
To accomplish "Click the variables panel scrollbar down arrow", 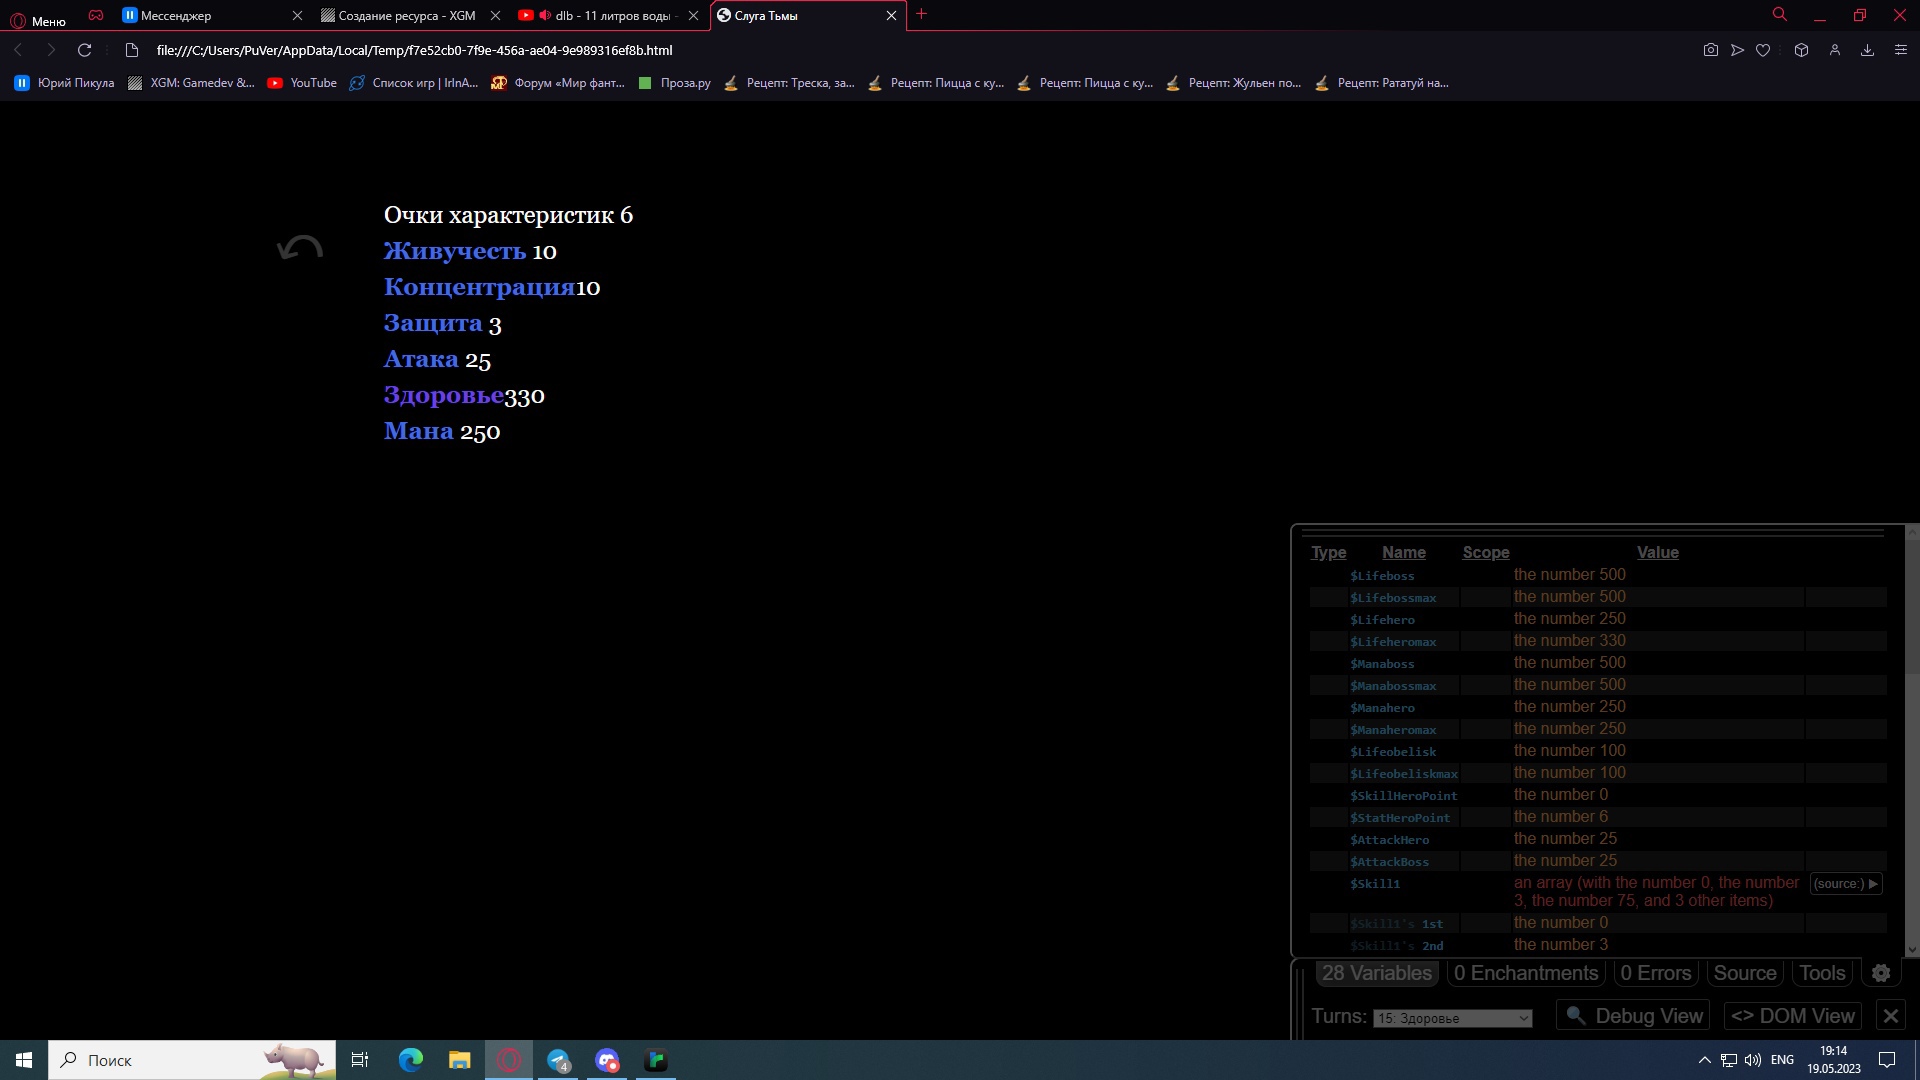I will (x=1912, y=950).
